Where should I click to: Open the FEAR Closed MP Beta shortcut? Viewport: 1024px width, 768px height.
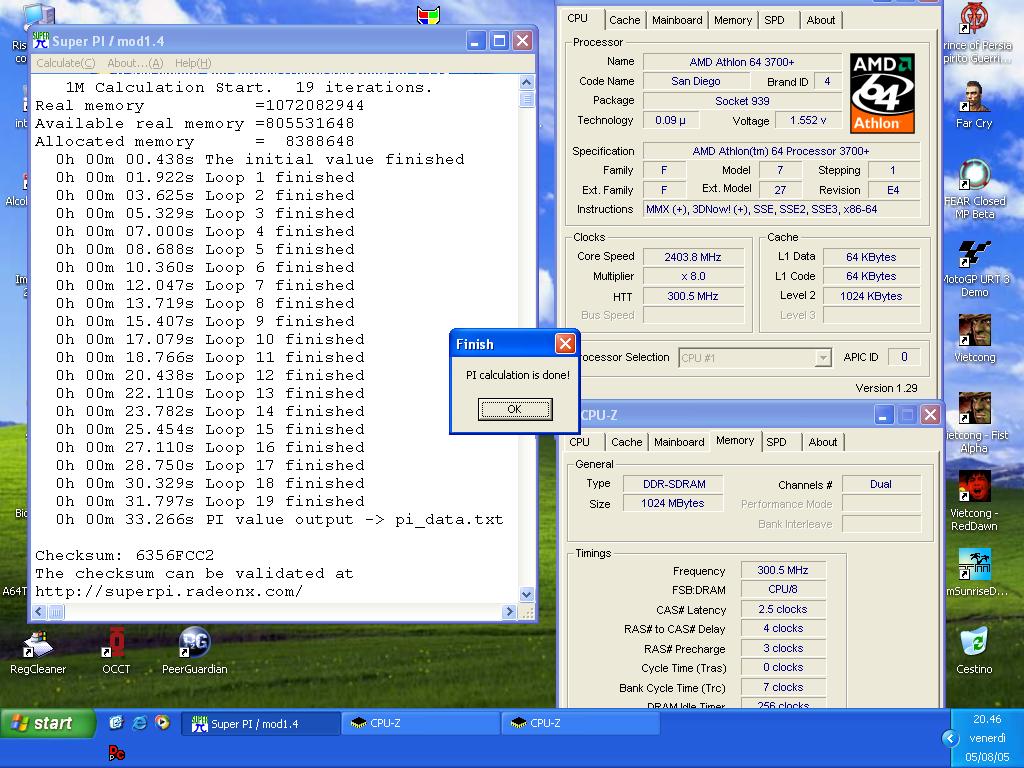click(x=974, y=189)
